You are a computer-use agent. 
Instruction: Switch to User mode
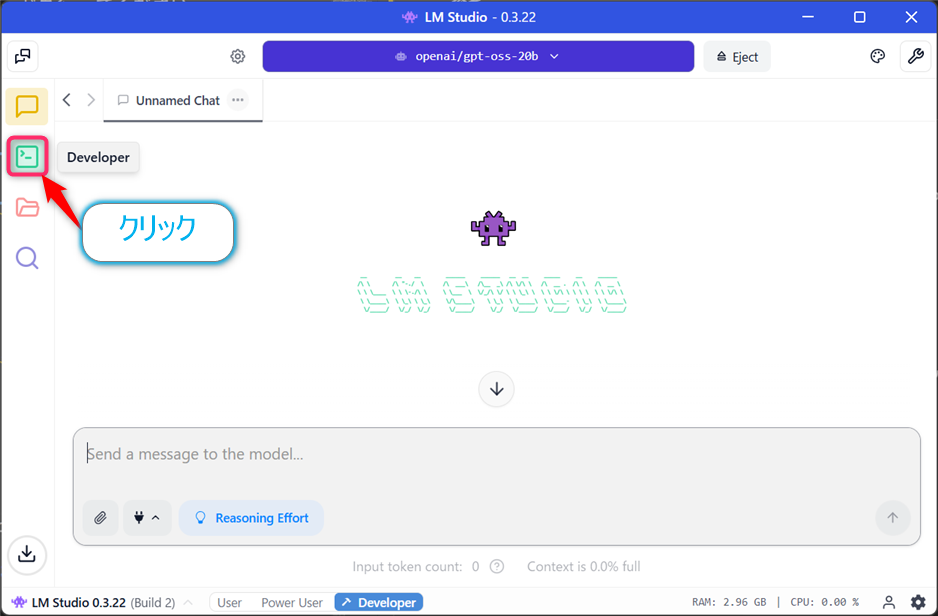click(x=229, y=602)
